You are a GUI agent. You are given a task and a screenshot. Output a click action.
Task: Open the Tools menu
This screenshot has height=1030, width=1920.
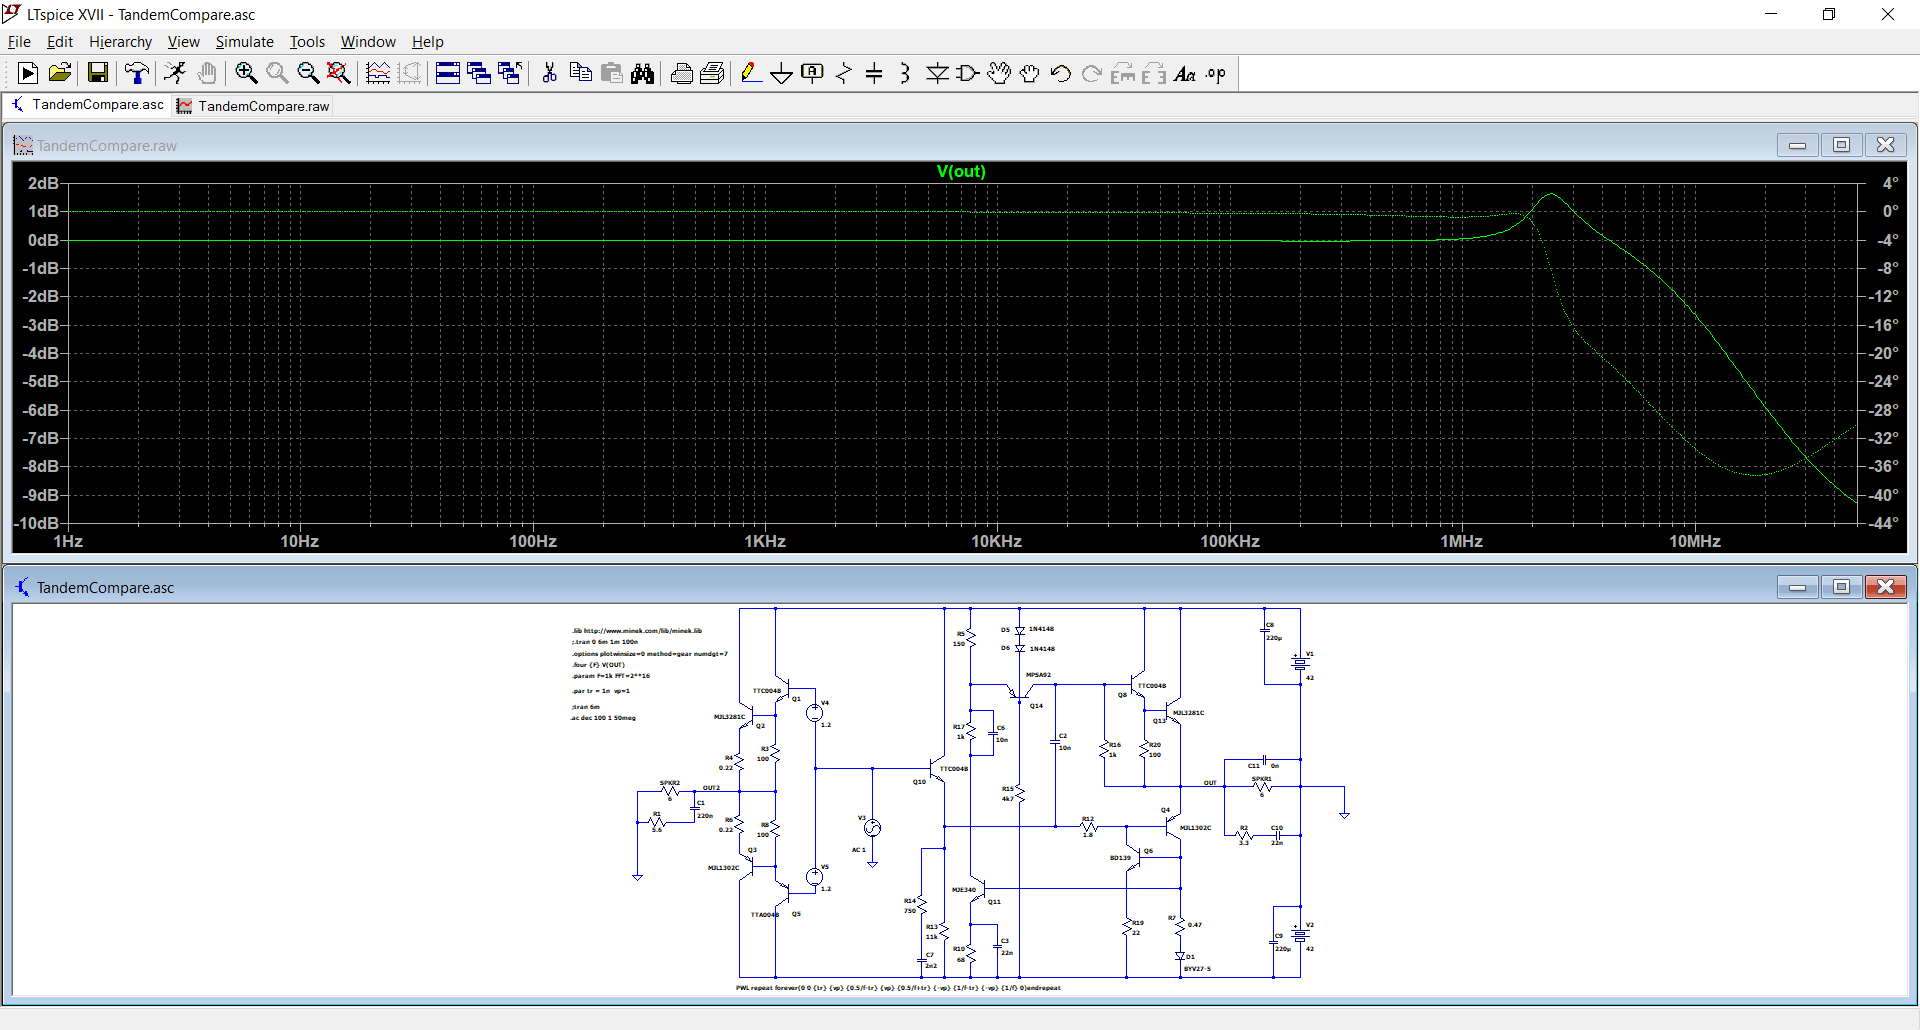click(307, 41)
